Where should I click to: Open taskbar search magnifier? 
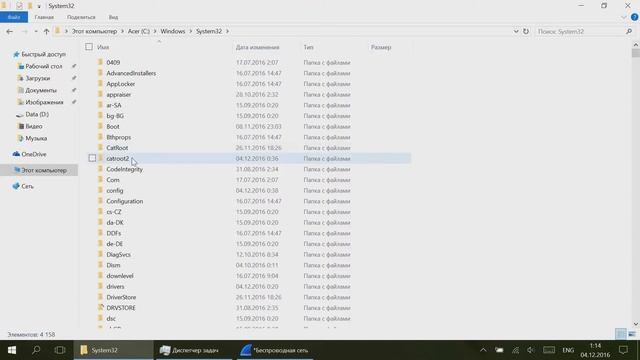coord(36,350)
